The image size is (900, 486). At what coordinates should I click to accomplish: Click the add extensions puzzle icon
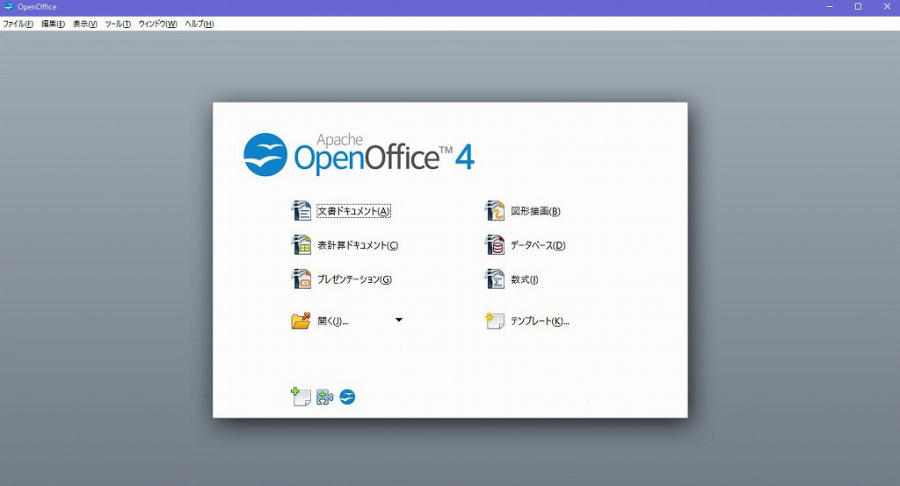pos(324,397)
